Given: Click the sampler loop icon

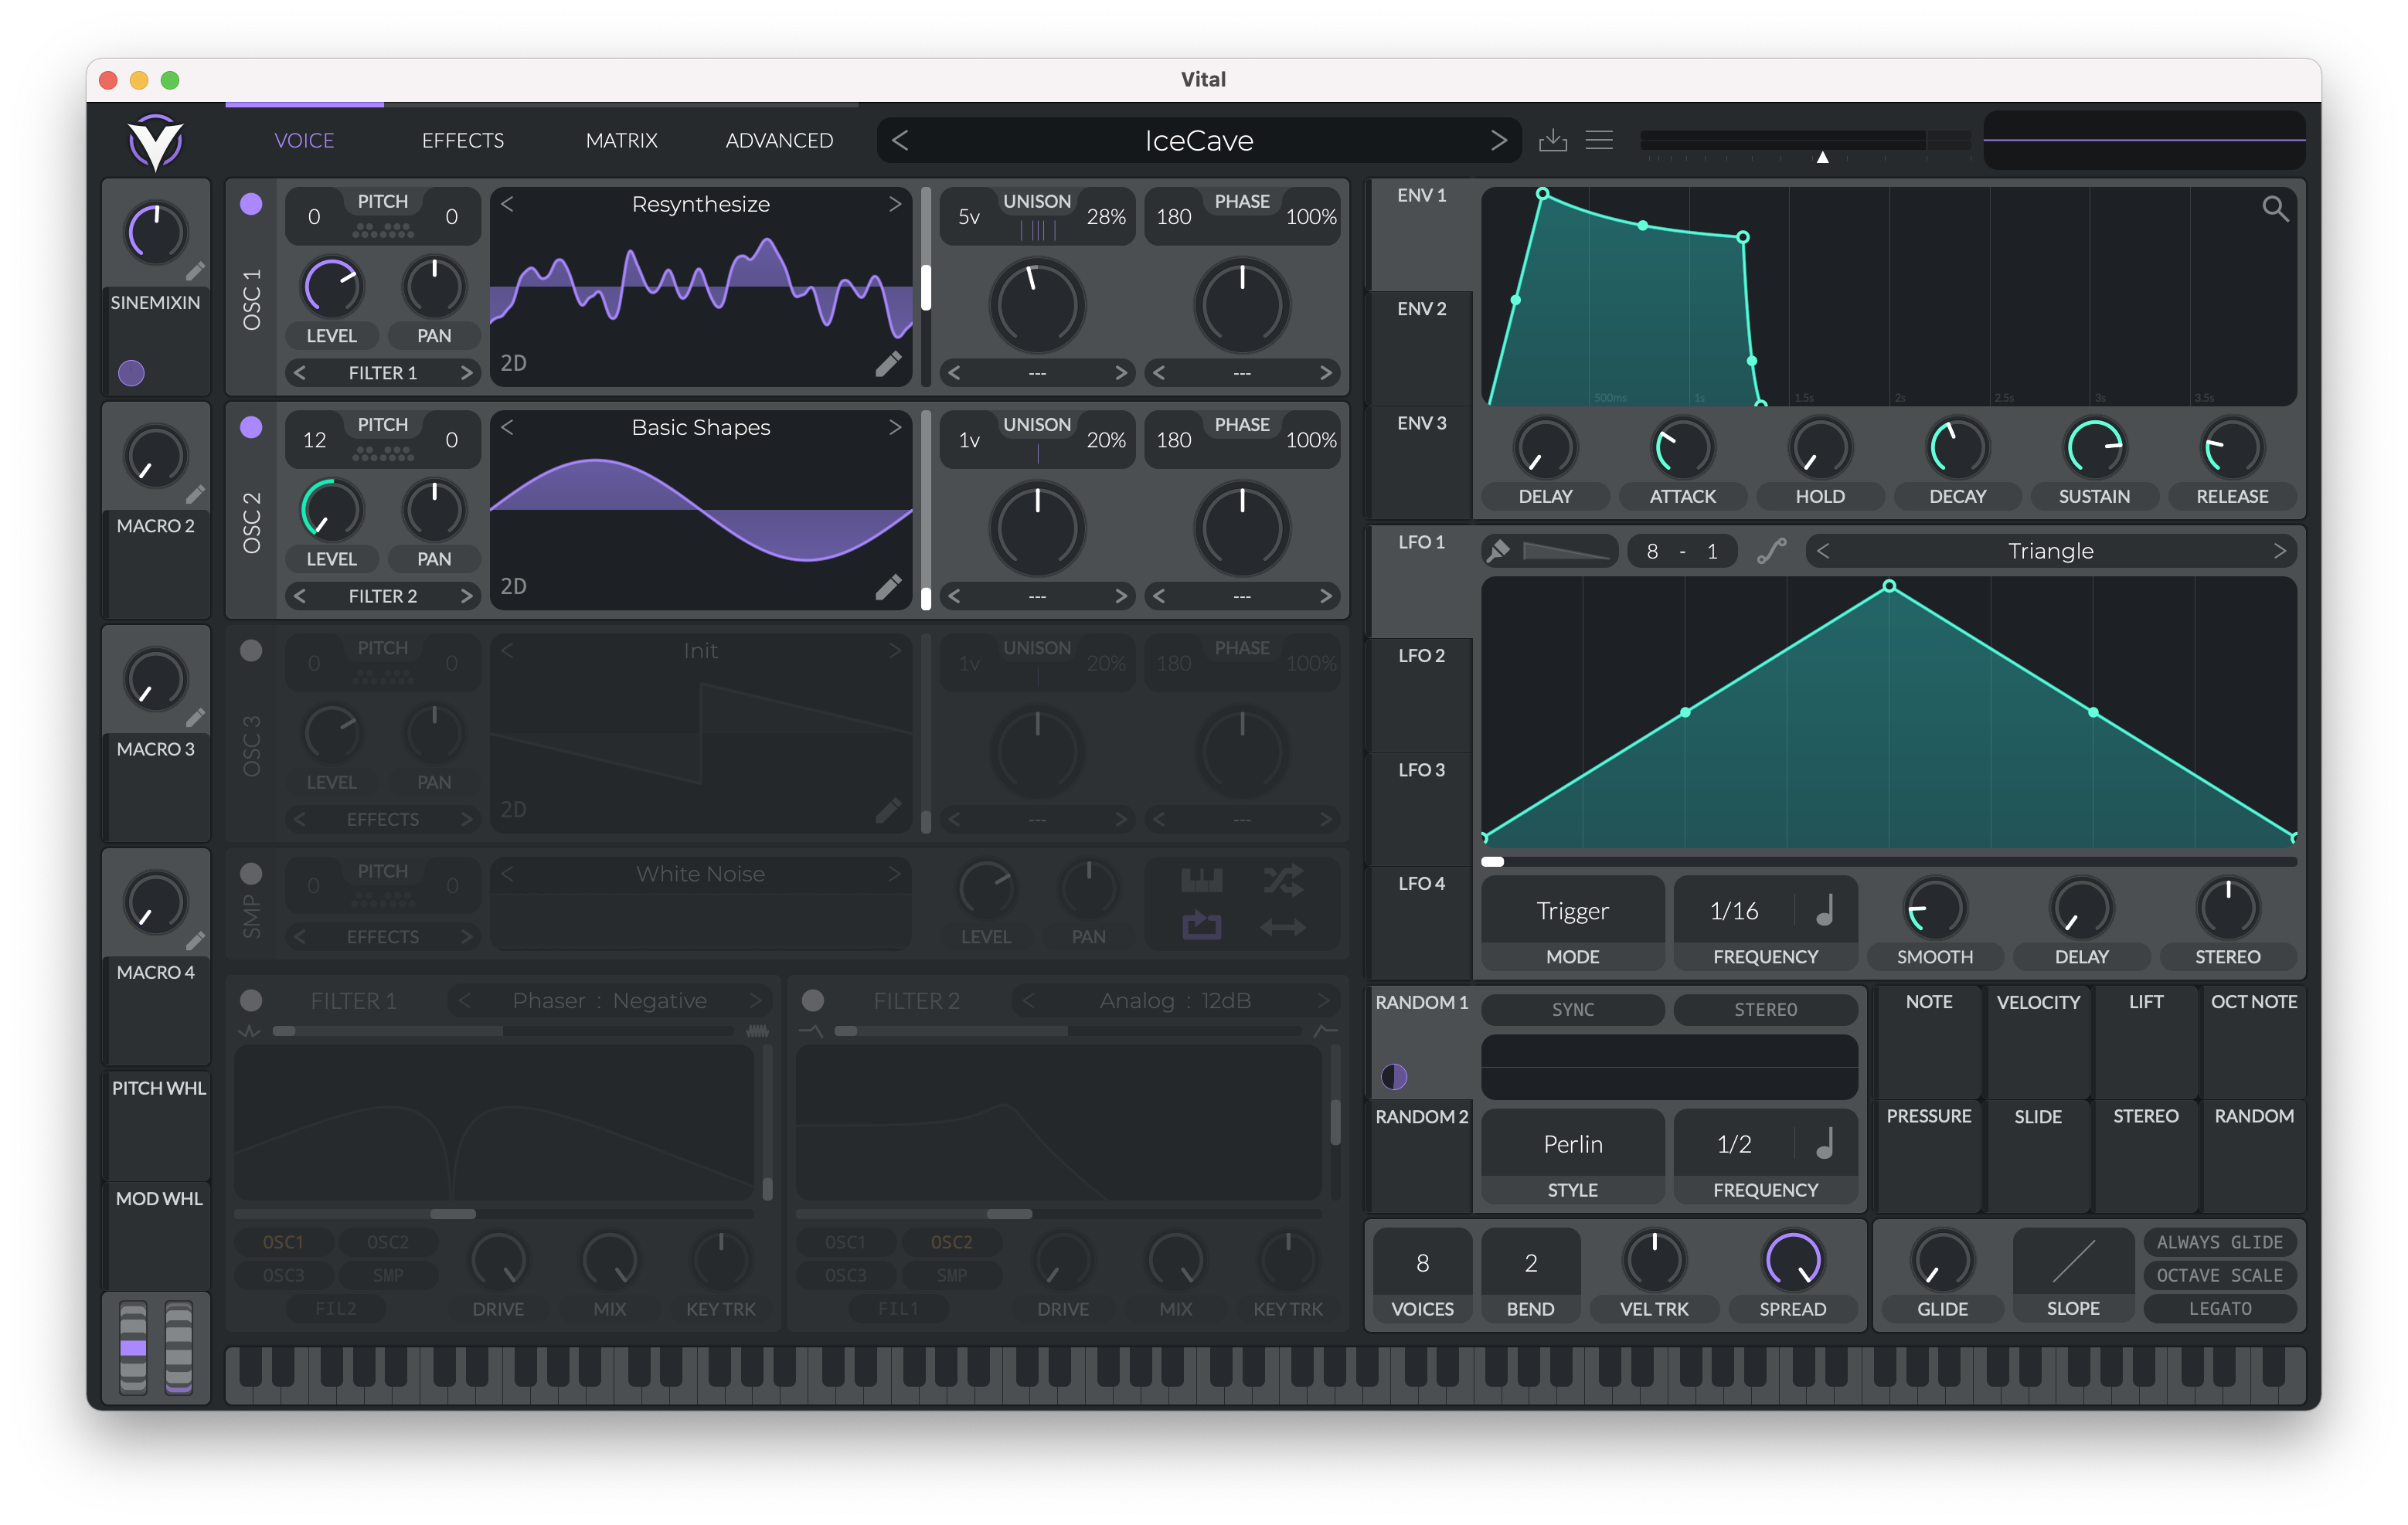Looking at the screenshot, I should [x=1201, y=926].
